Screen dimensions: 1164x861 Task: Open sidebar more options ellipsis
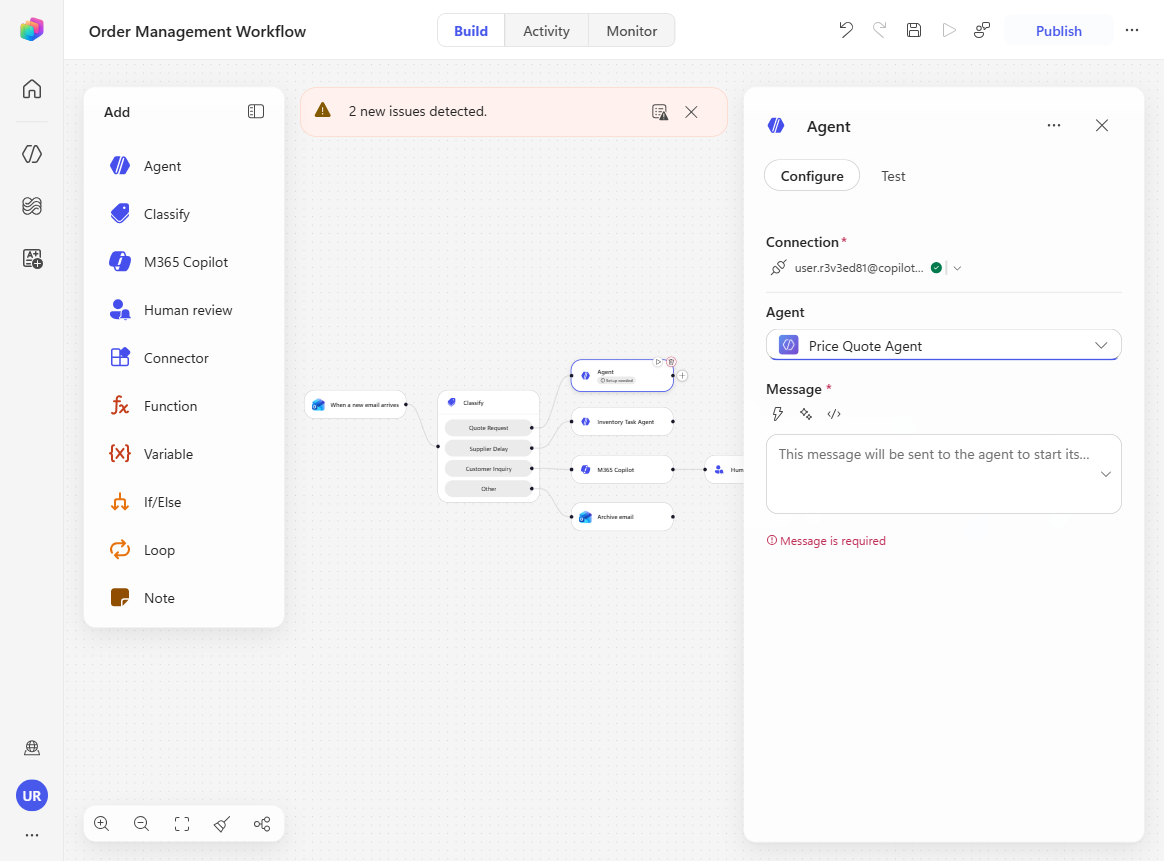click(x=32, y=835)
